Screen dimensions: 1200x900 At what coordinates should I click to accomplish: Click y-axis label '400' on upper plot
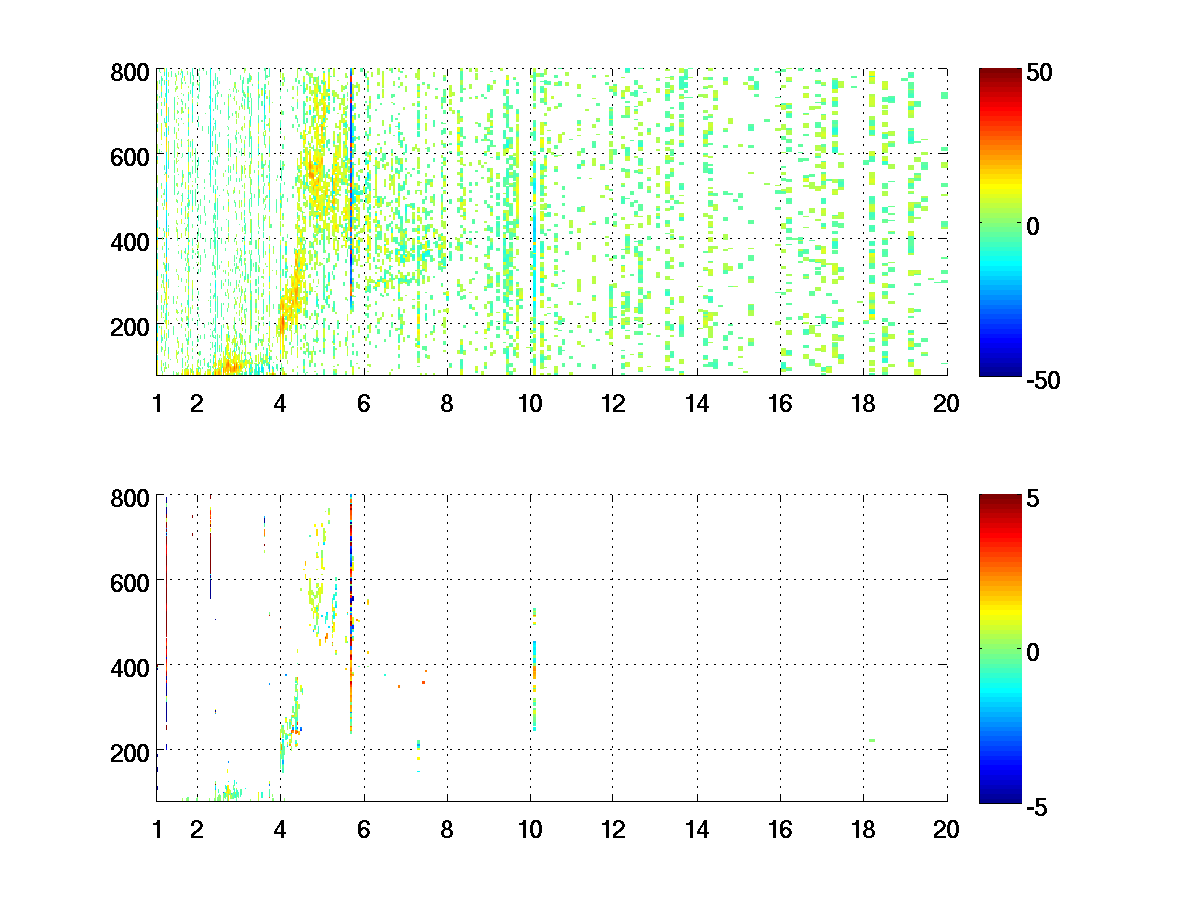tap(130, 241)
